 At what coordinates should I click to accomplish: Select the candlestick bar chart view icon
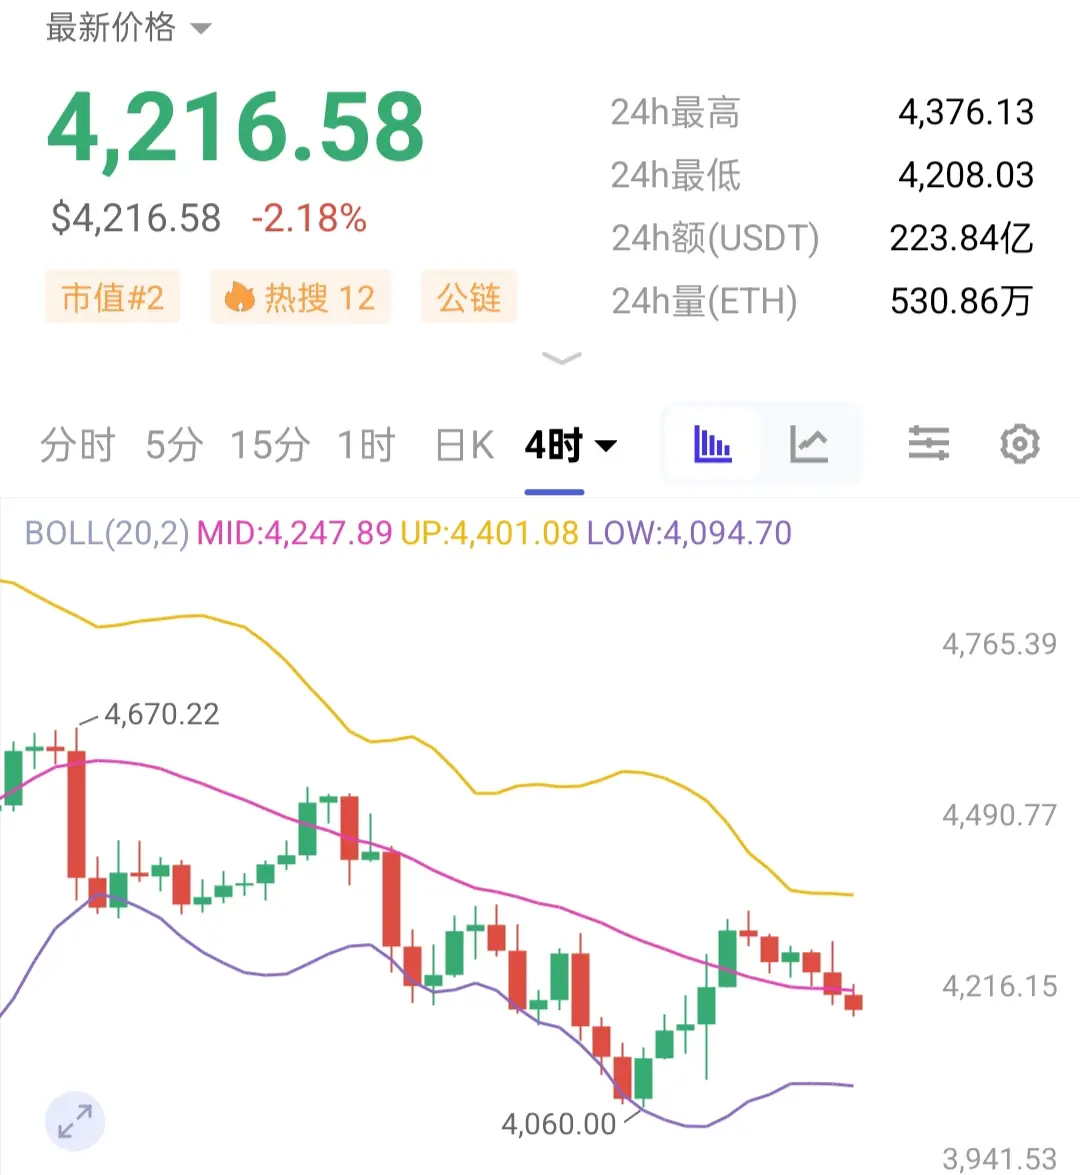tap(713, 444)
